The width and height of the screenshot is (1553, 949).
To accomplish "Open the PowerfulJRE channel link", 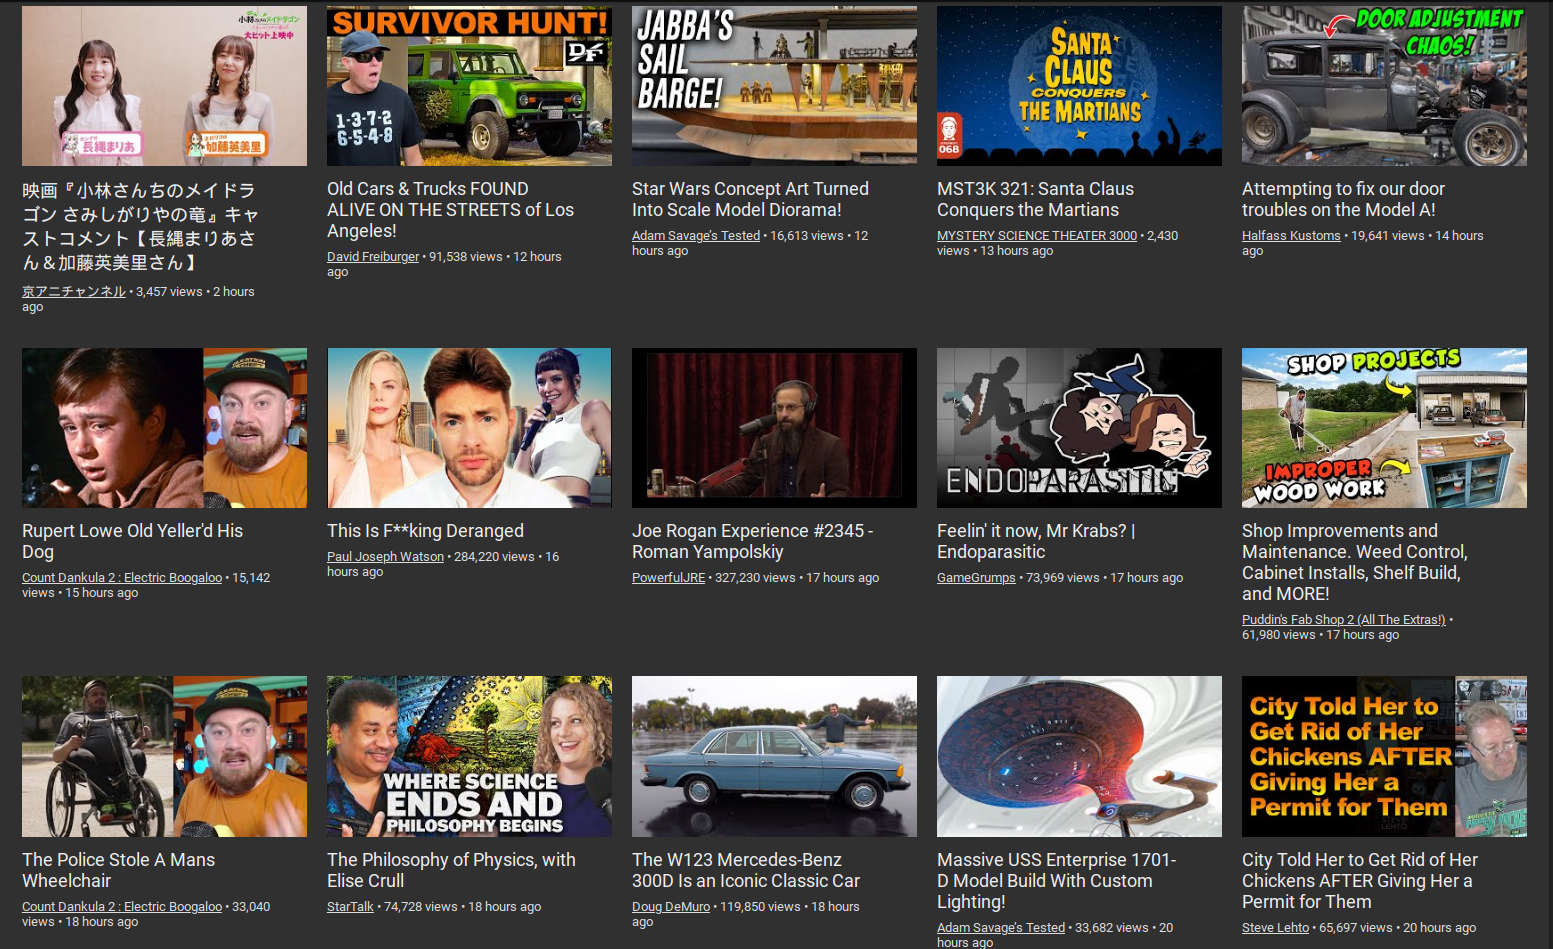I will coord(668,578).
